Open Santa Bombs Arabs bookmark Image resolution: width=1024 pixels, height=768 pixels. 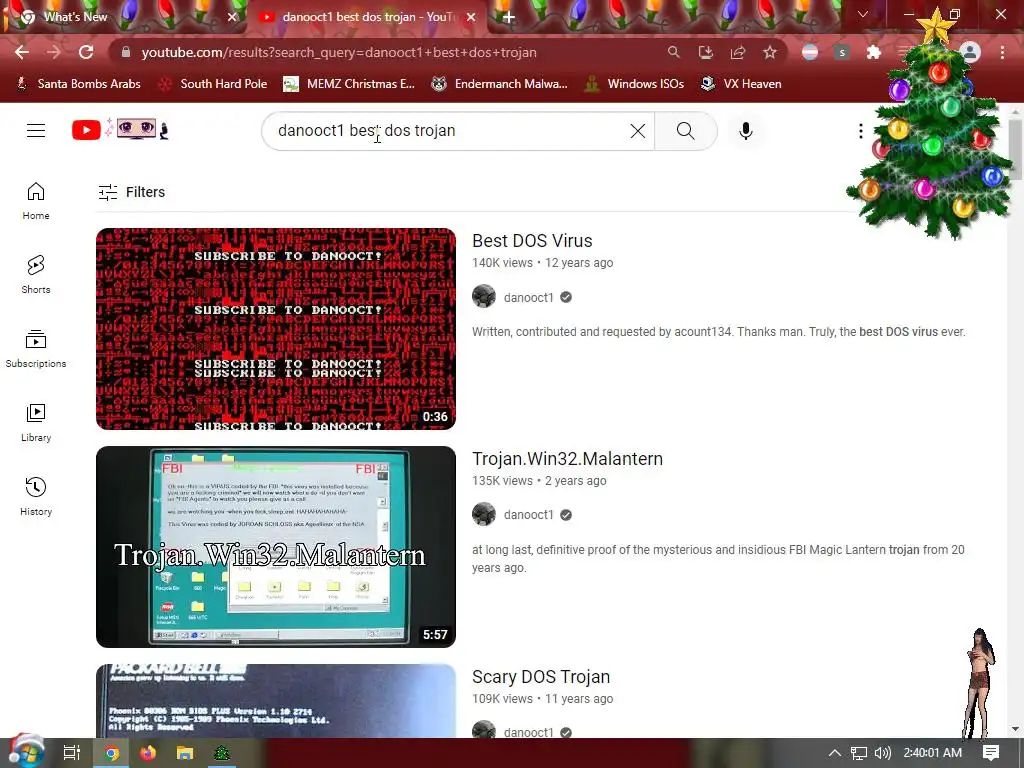pos(78,84)
